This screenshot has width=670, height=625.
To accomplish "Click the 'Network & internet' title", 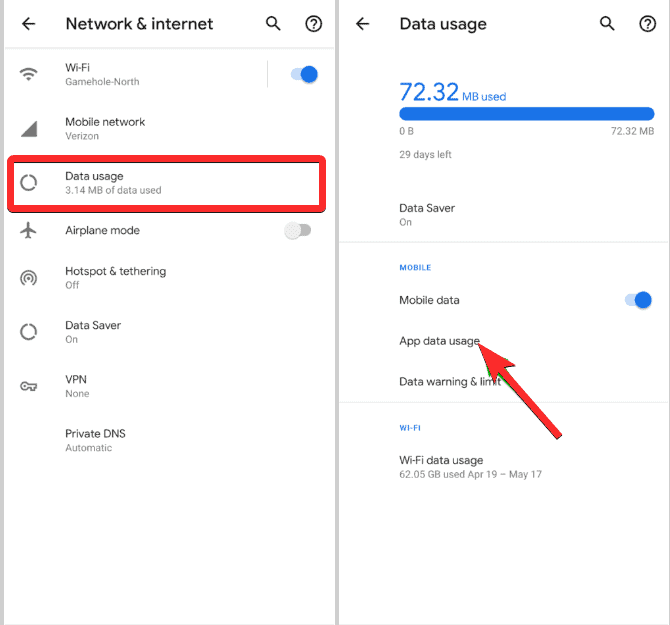I will 139,24.
